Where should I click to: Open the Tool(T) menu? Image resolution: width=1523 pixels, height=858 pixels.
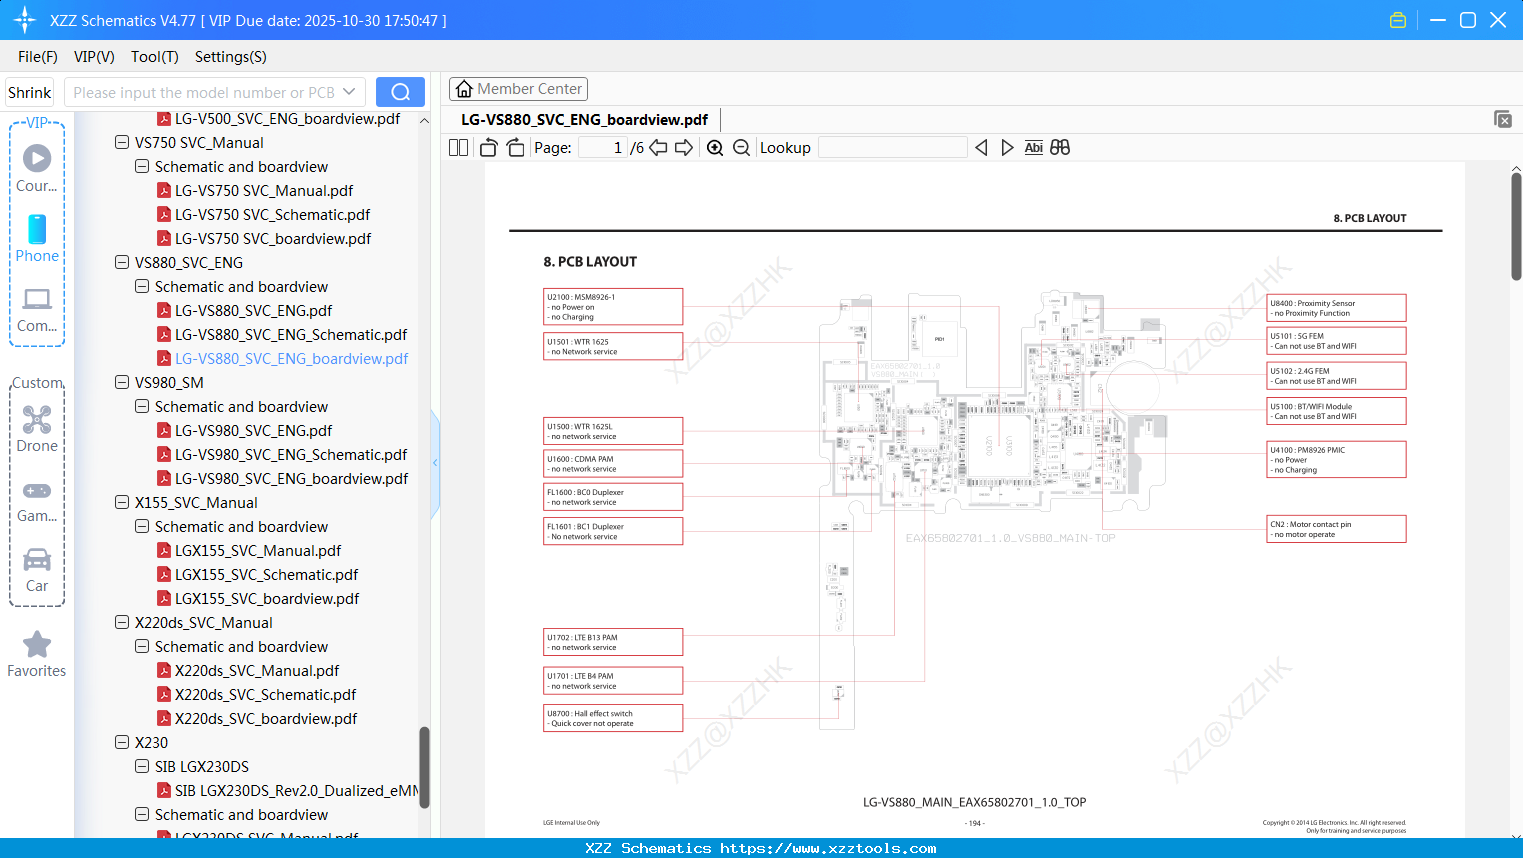154,57
